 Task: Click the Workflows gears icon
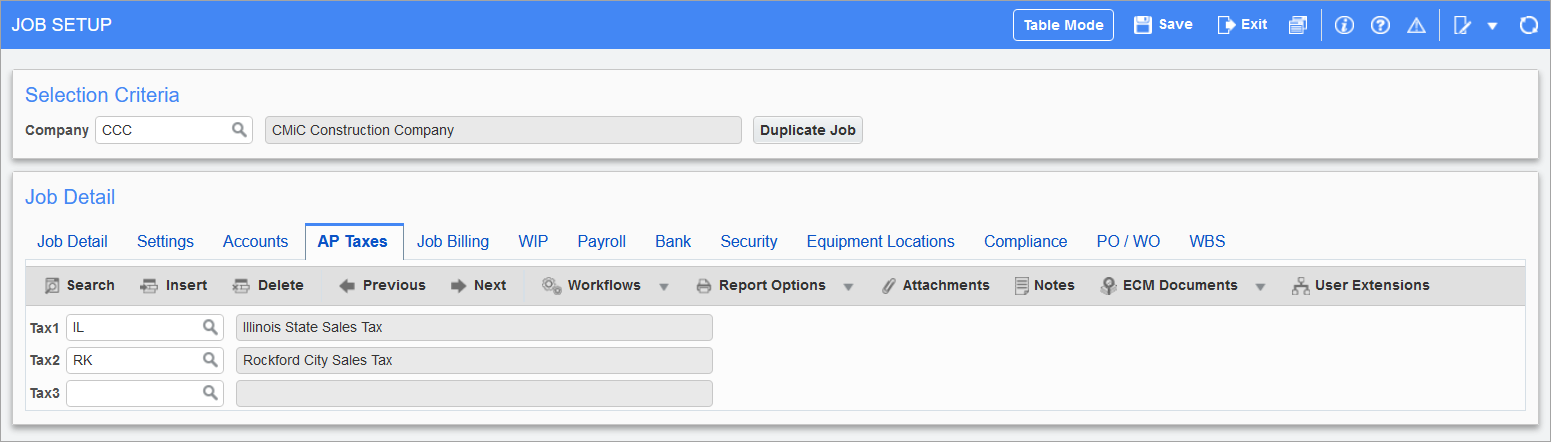[x=552, y=286]
